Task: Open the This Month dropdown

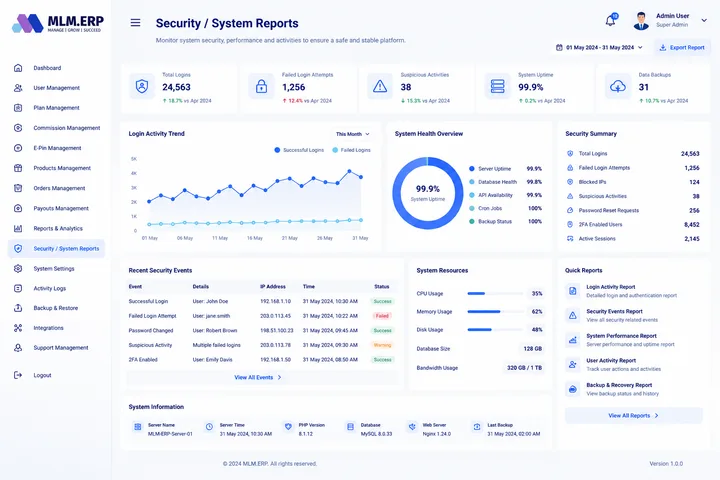Action: [352, 134]
